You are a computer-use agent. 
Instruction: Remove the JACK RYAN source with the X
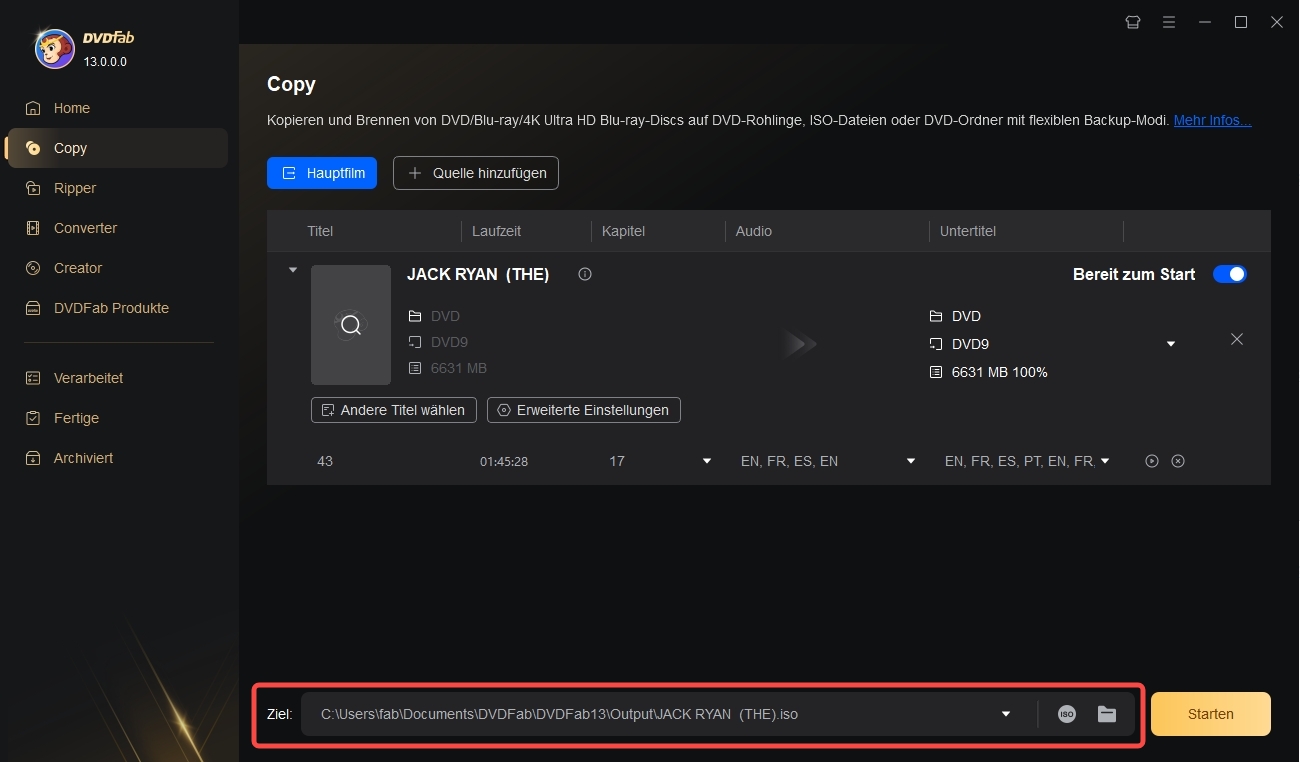point(1237,339)
